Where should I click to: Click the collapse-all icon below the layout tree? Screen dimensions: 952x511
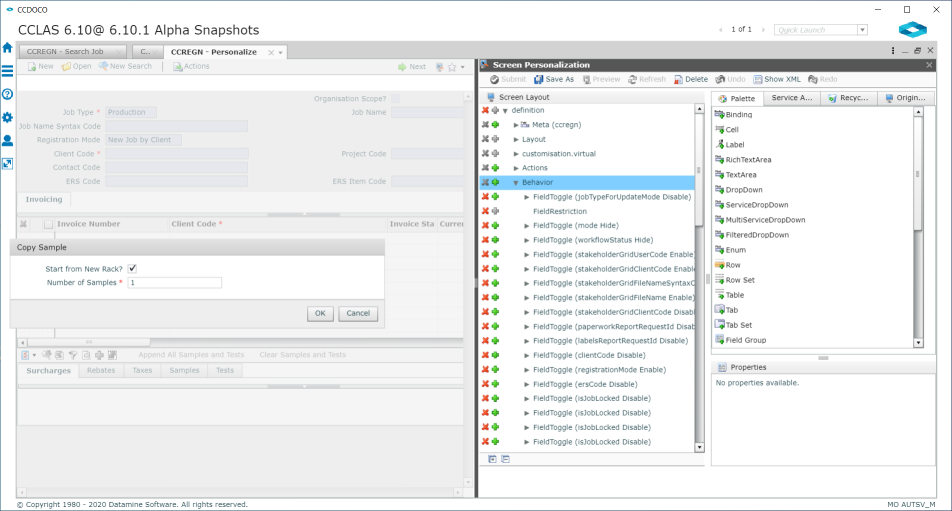506,459
